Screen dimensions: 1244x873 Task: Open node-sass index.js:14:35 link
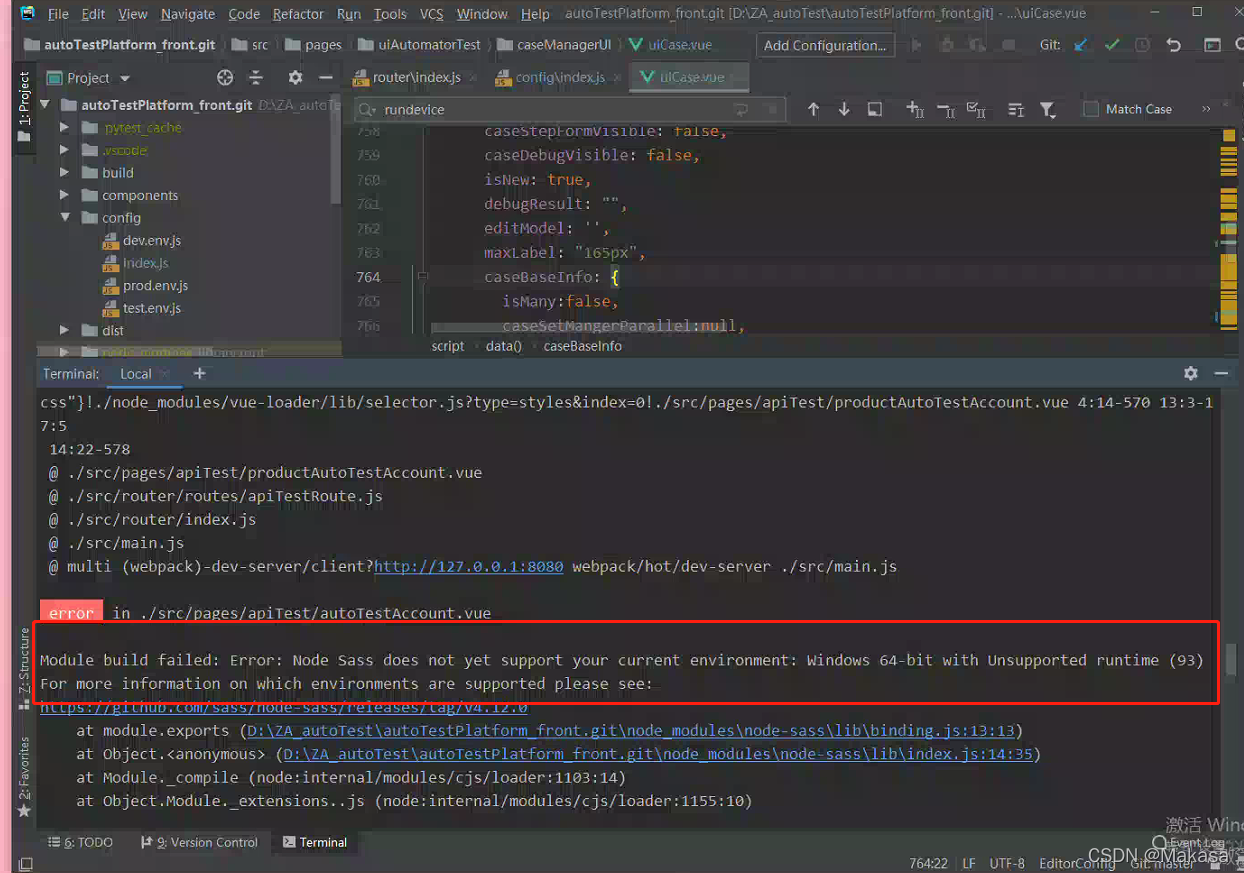[x=658, y=754]
